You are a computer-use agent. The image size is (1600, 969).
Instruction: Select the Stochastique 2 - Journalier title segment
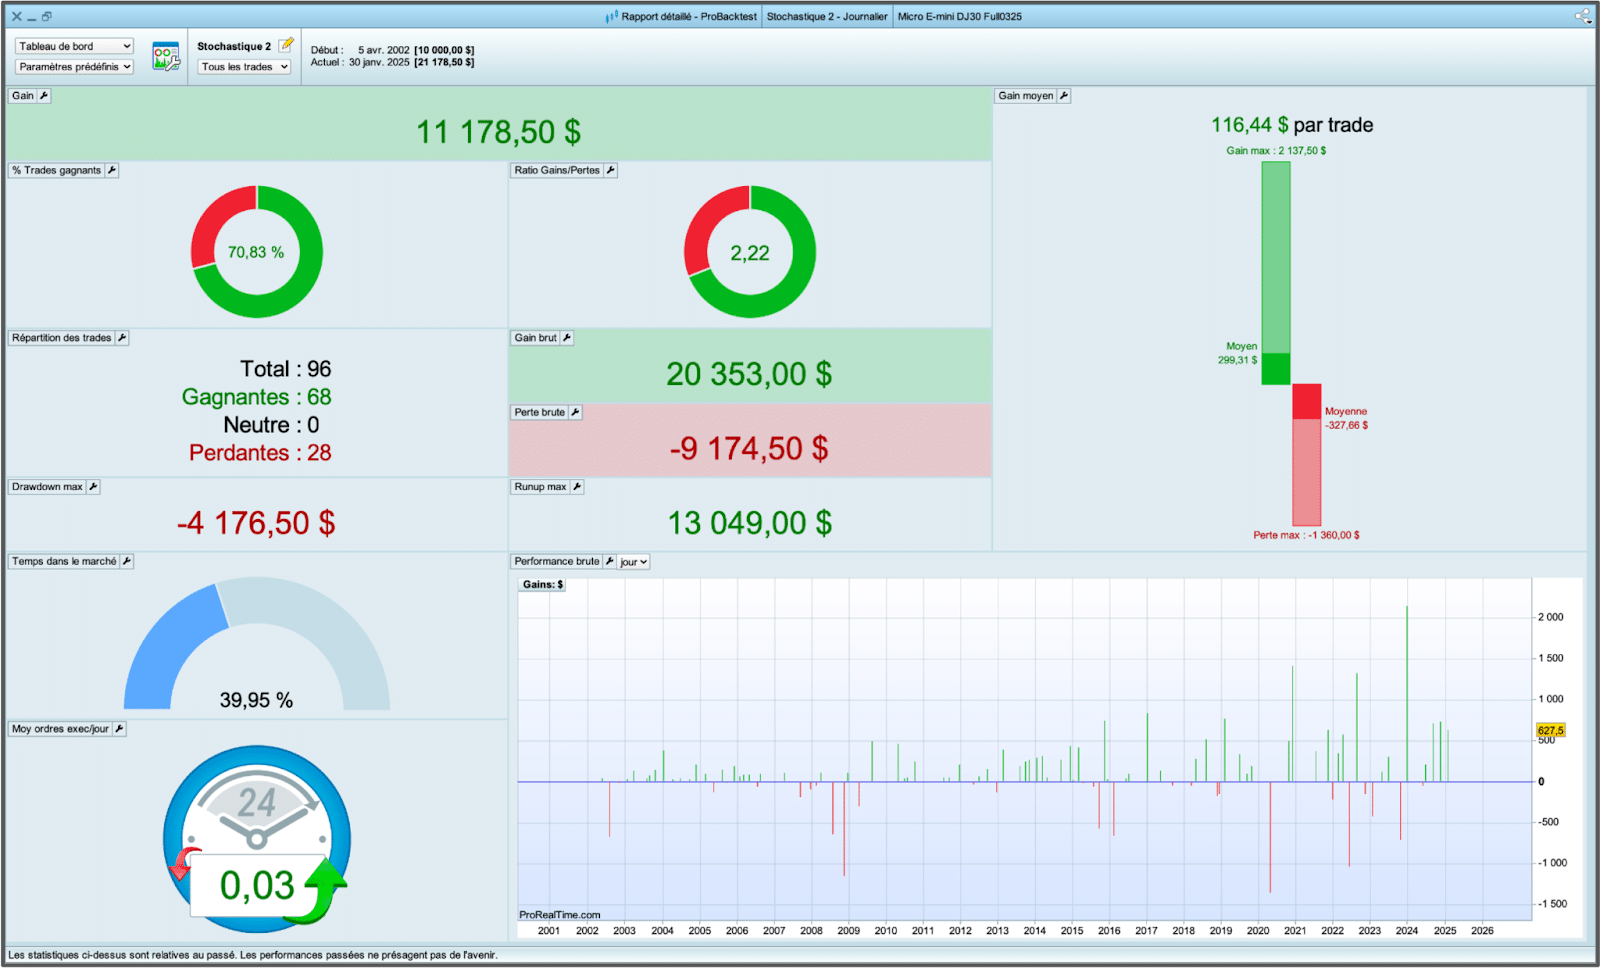tap(826, 16)
